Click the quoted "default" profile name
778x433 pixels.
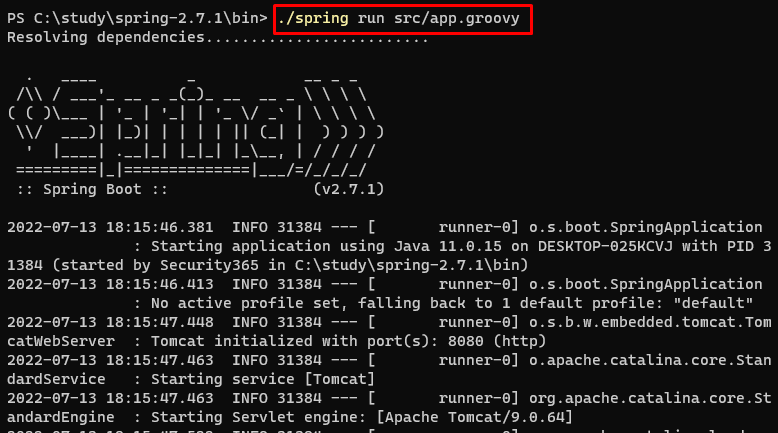713,303
